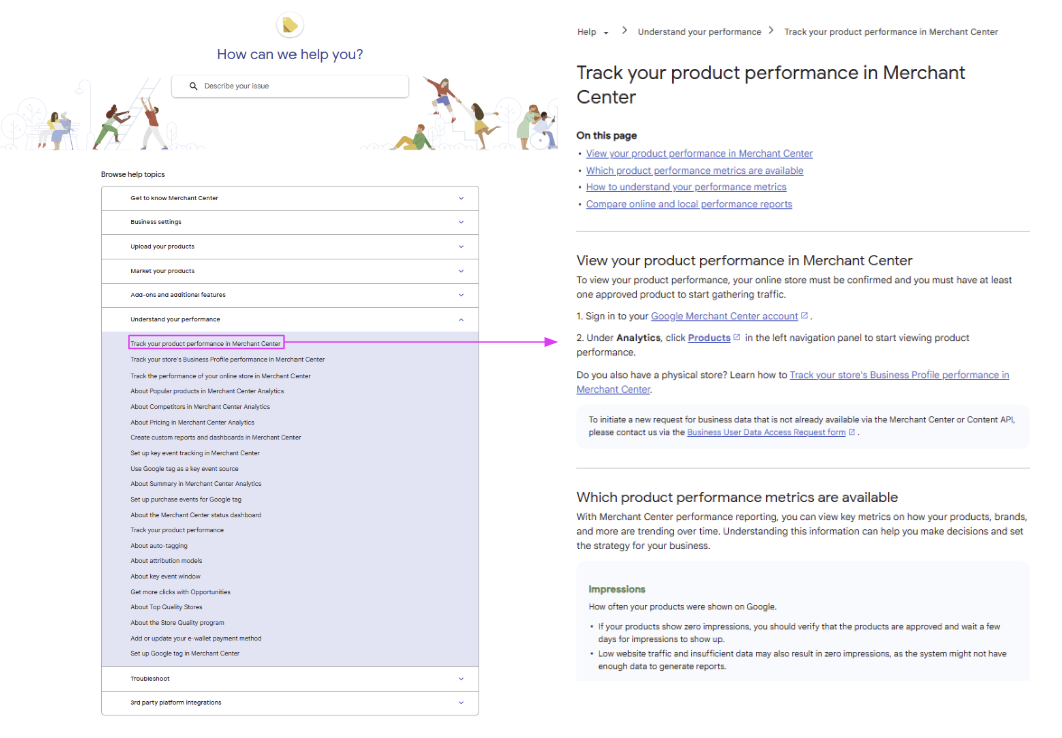Open 'About Summary in Merchant Center Analytics'
Screen dimensions: 1062x738
click(196, 484)
